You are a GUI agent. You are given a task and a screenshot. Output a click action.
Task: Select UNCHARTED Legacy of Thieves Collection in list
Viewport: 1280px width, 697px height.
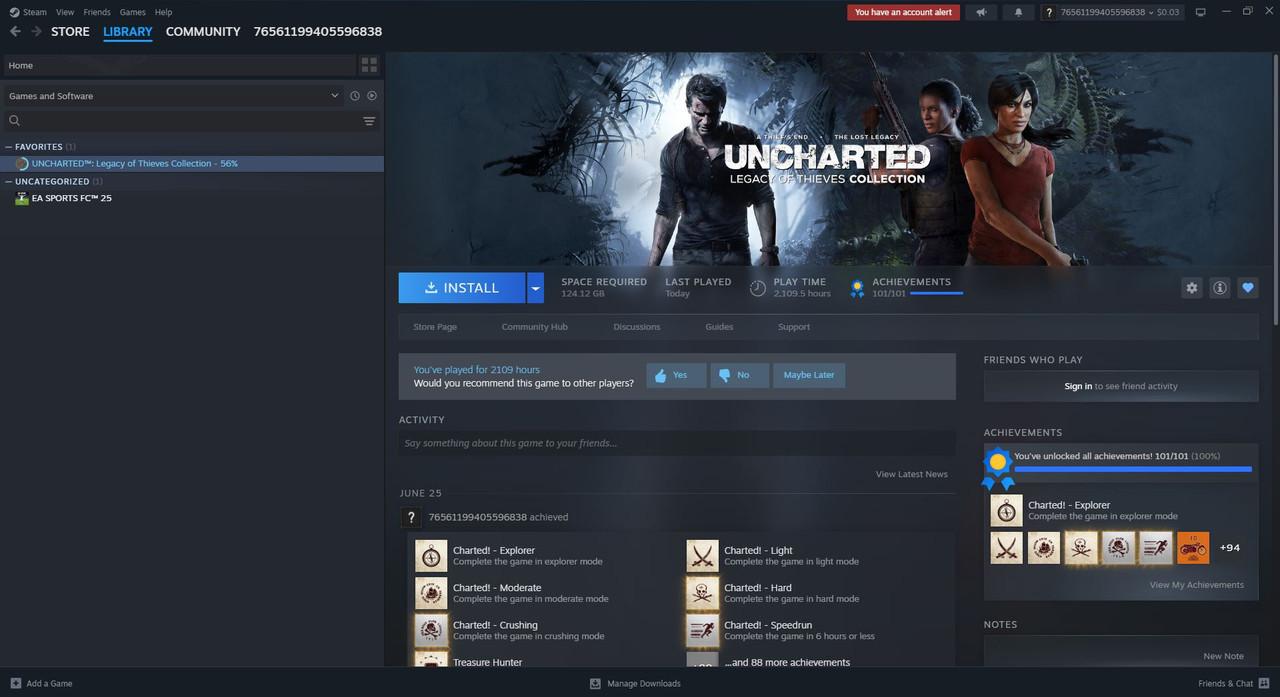(192, 163)
